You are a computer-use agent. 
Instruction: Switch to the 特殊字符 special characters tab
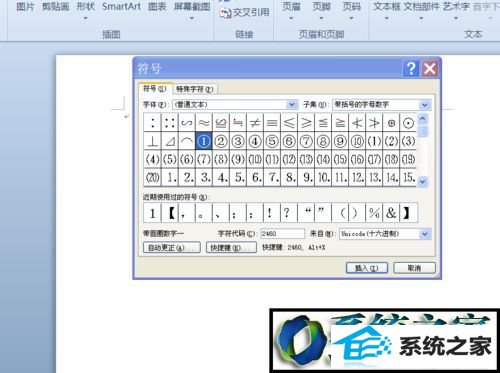(195, 89)
